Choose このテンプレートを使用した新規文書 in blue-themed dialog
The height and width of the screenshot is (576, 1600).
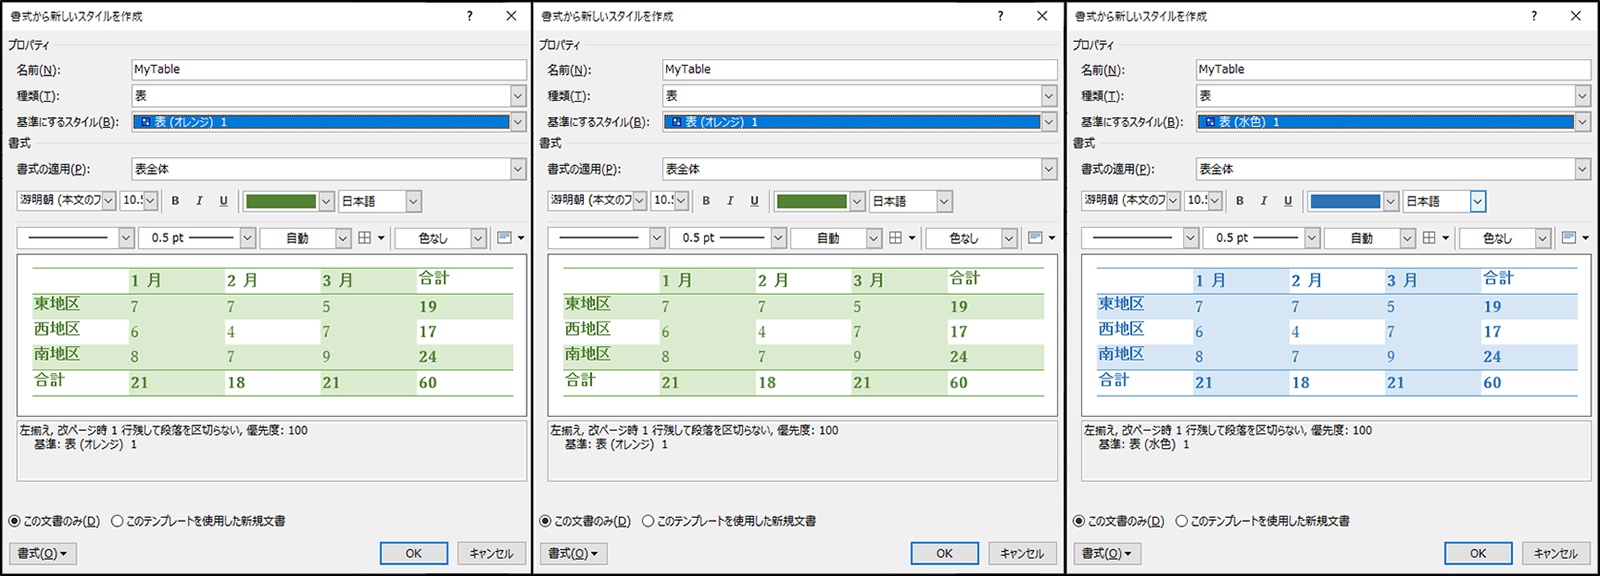click(x=1182, y=521)
